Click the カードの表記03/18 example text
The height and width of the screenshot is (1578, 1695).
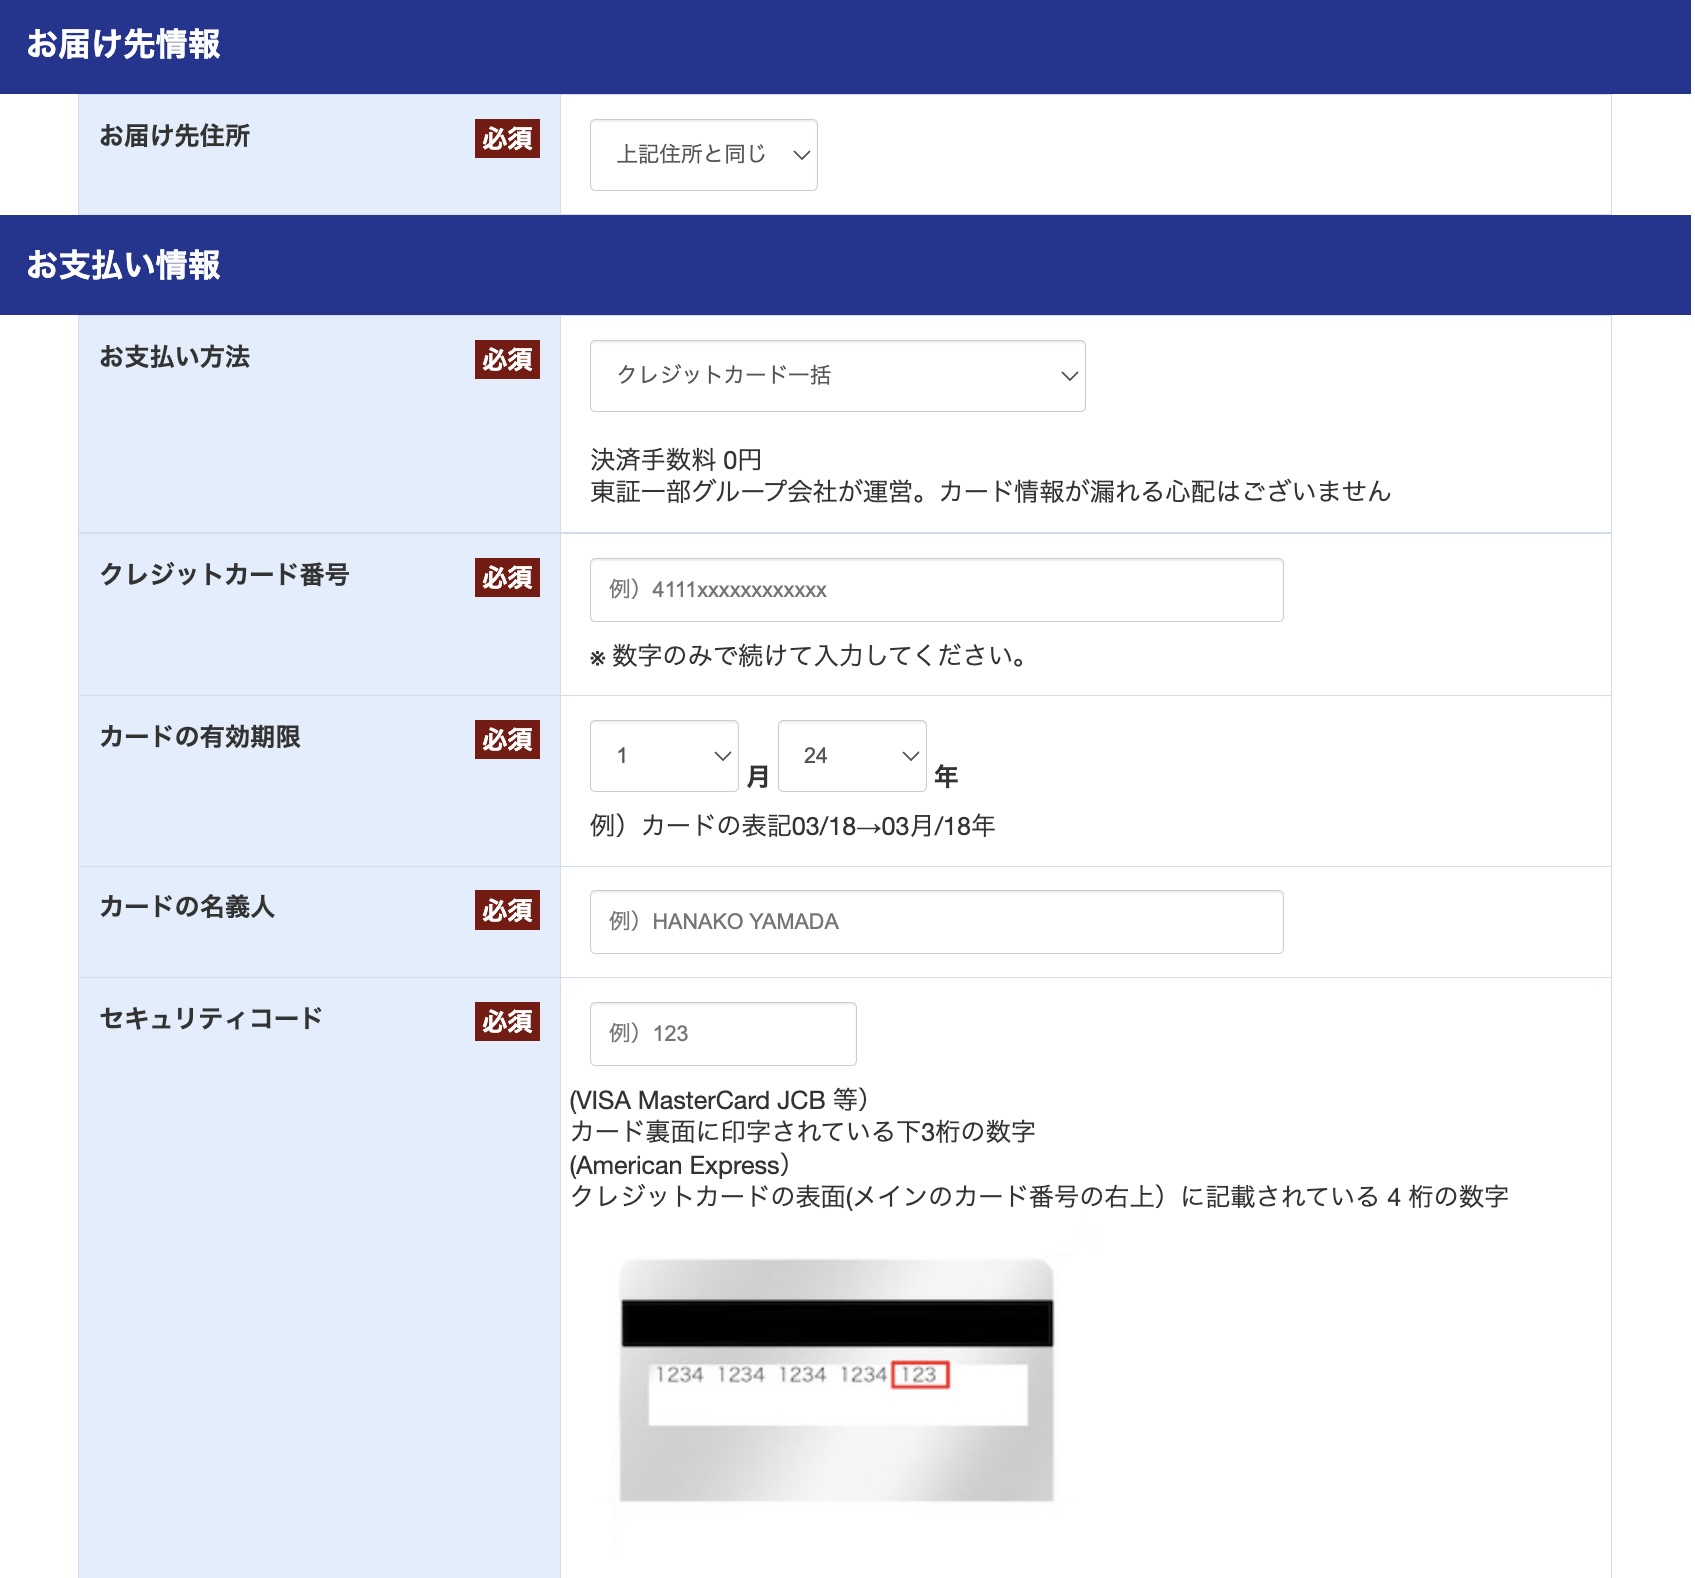(793, 826)
